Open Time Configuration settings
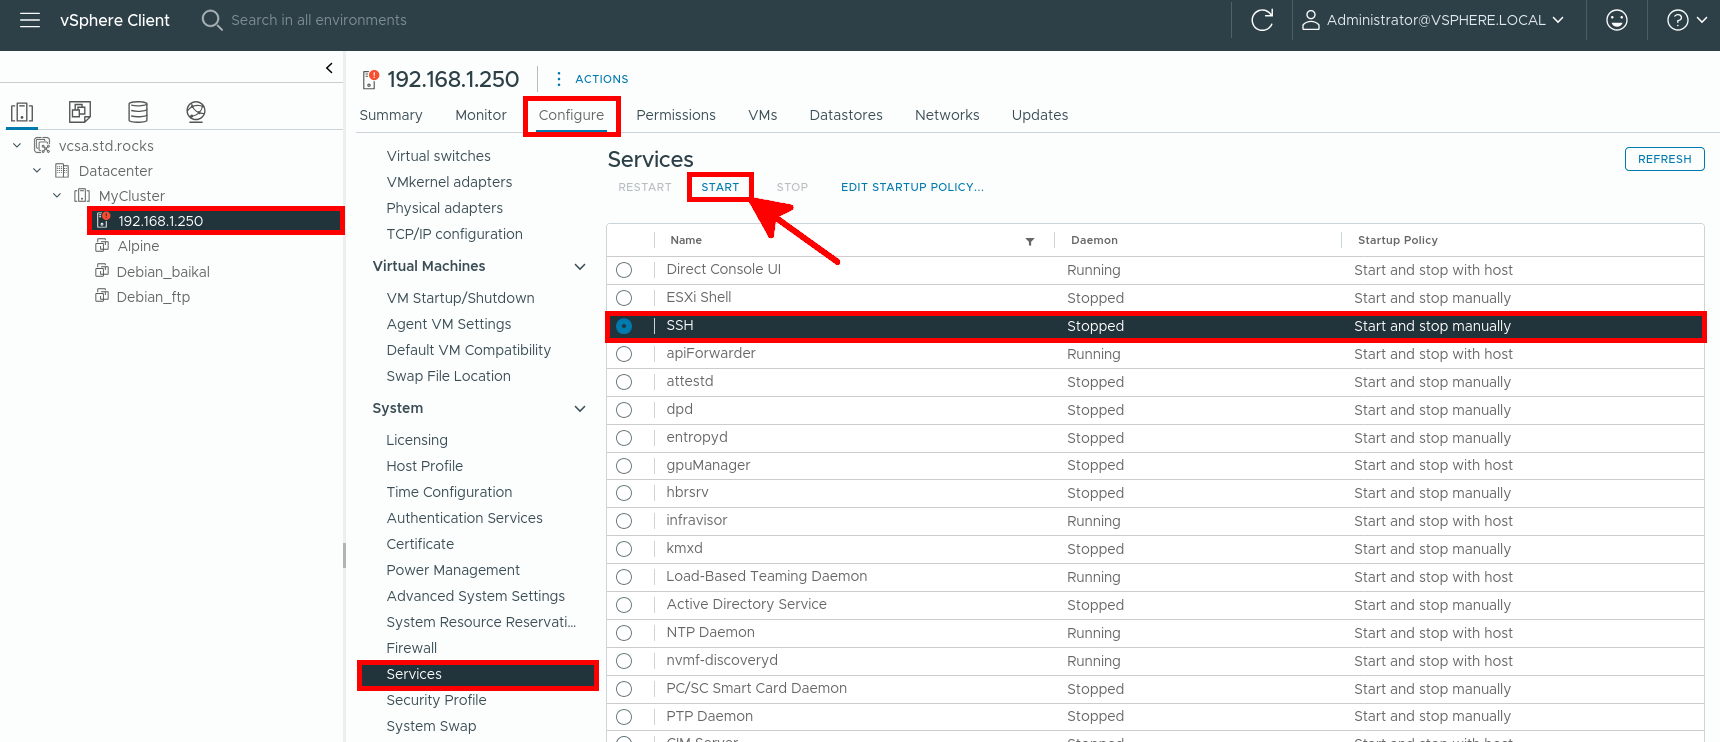 [449, 492]
